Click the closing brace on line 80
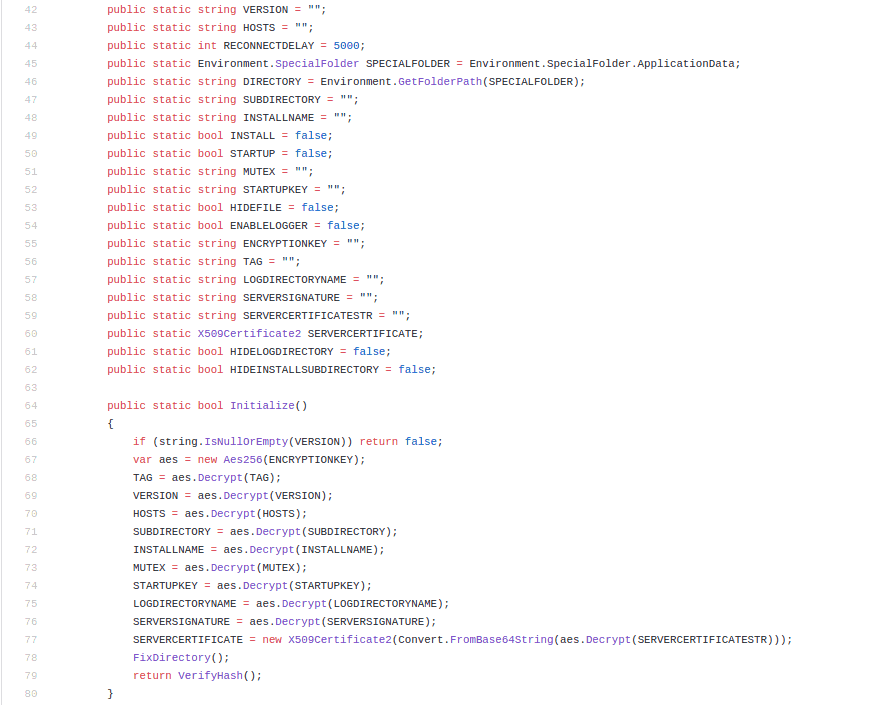 coord(110,694)
